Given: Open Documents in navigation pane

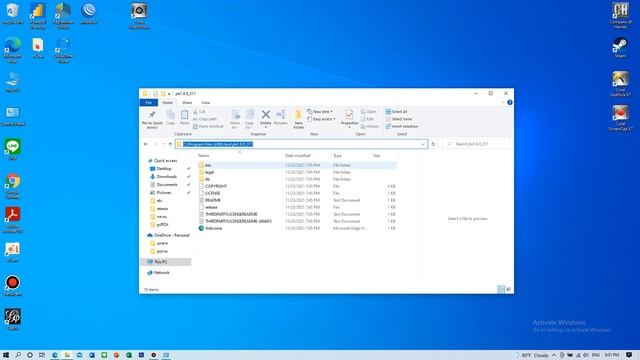Looking at the screenshot, I should pyautogui.click(x=167, y=184).
